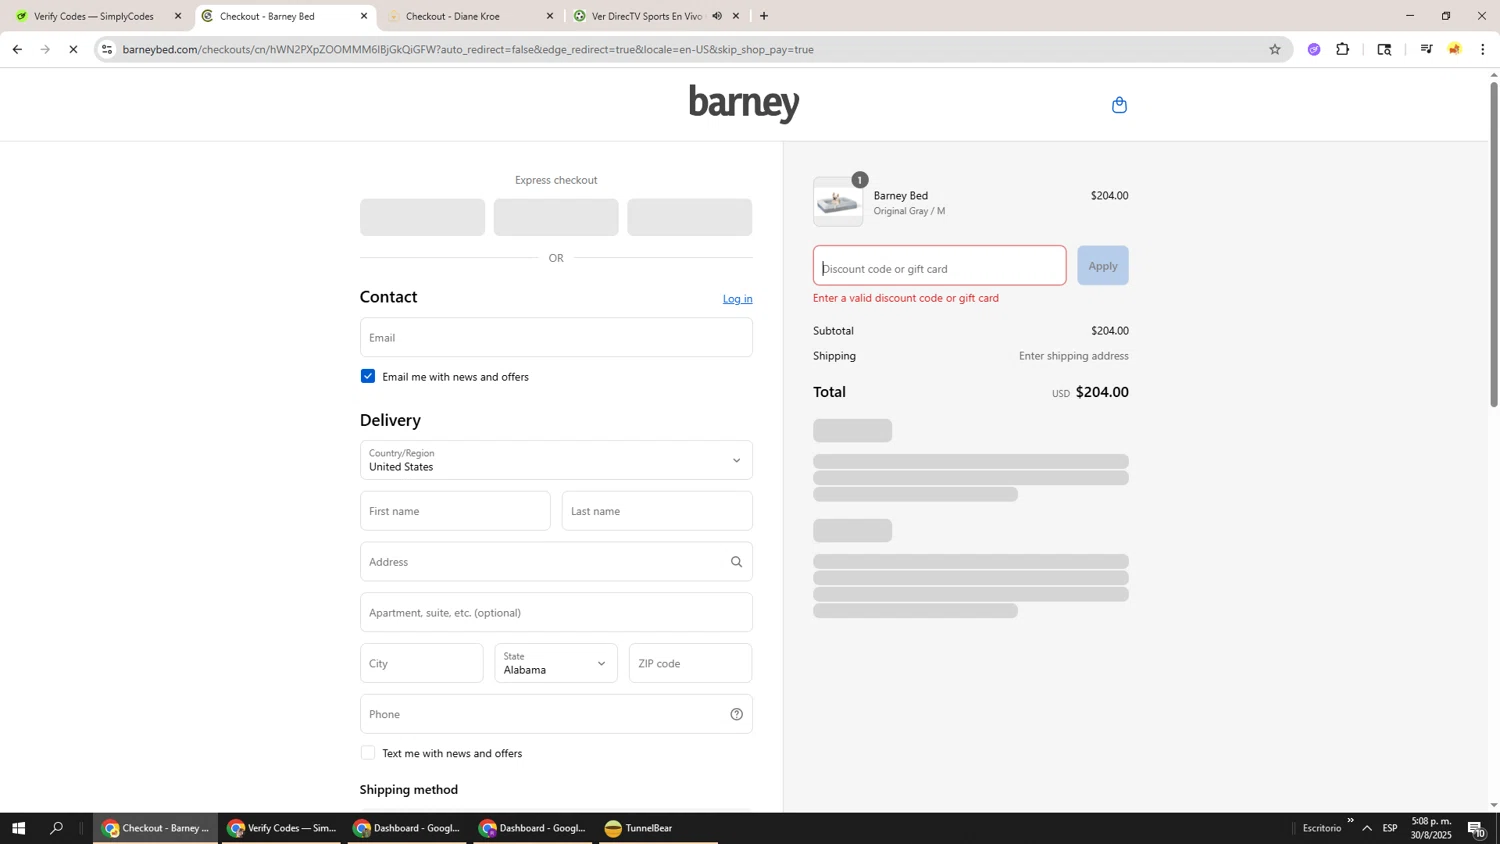This screenshot has width=1500, height=844.
Task: Open the State dropdown showing Alabama
Action: click(556, 663)
